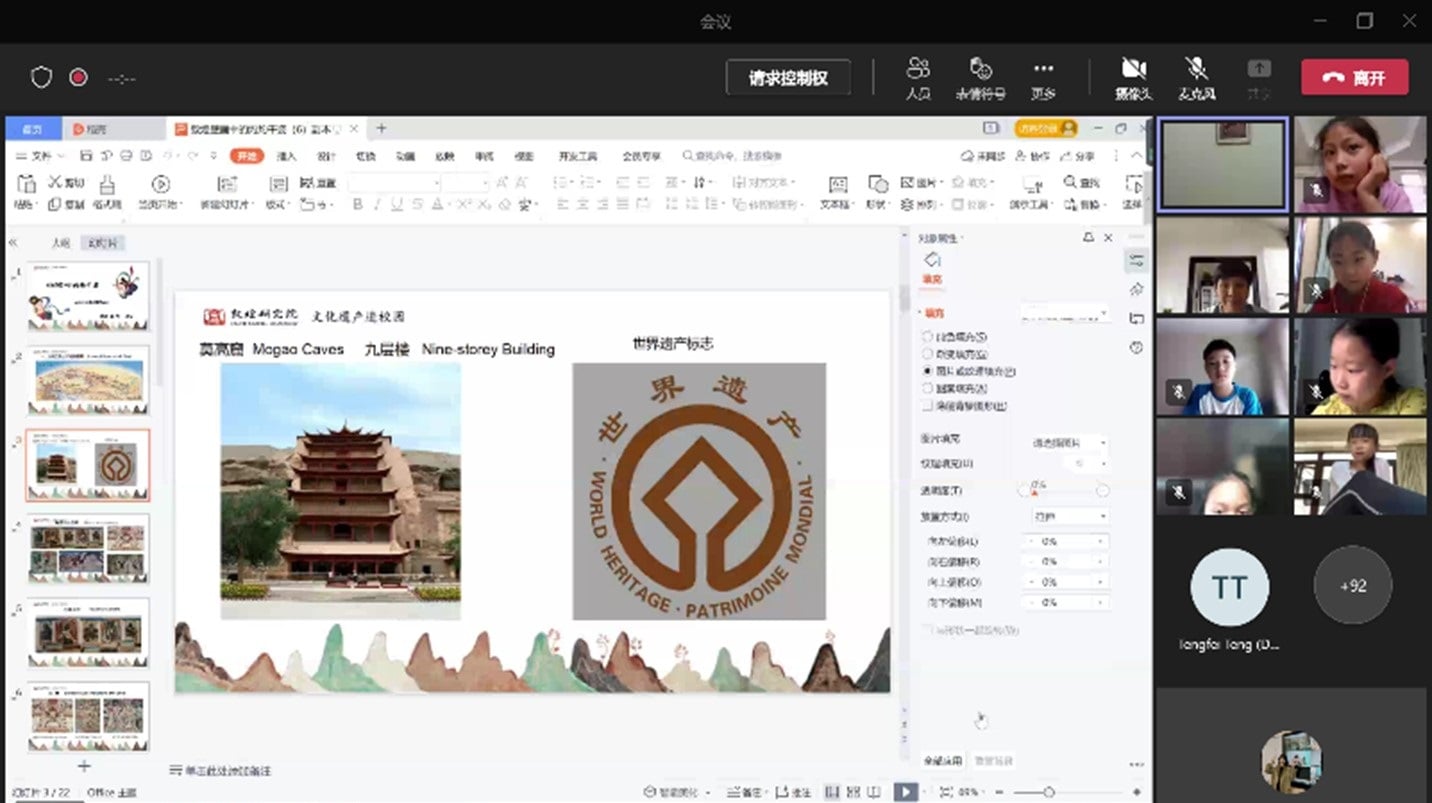Open the emoji reactions in meeting

tap(981, 77)
